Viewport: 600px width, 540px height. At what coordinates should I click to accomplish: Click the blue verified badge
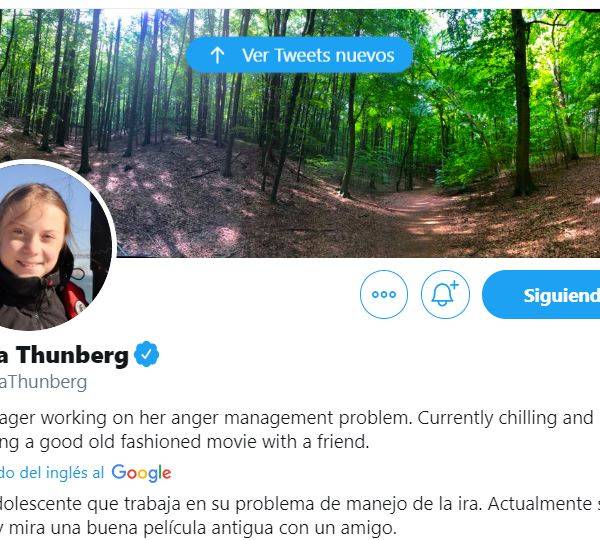[x=147, y=354]
